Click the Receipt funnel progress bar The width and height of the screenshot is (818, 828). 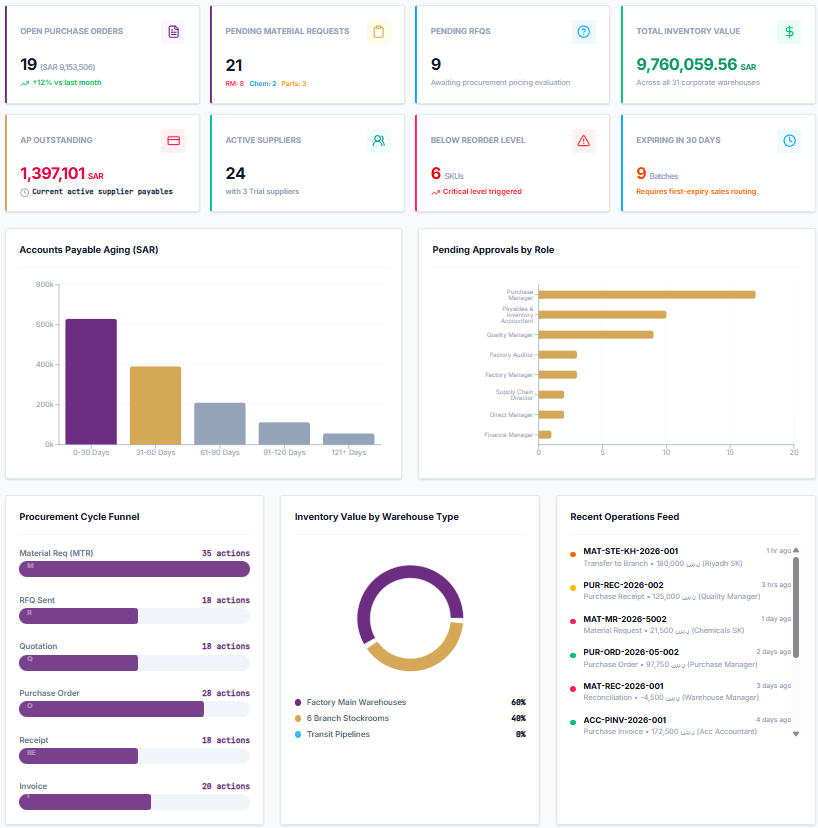click(x=134, y=756)
